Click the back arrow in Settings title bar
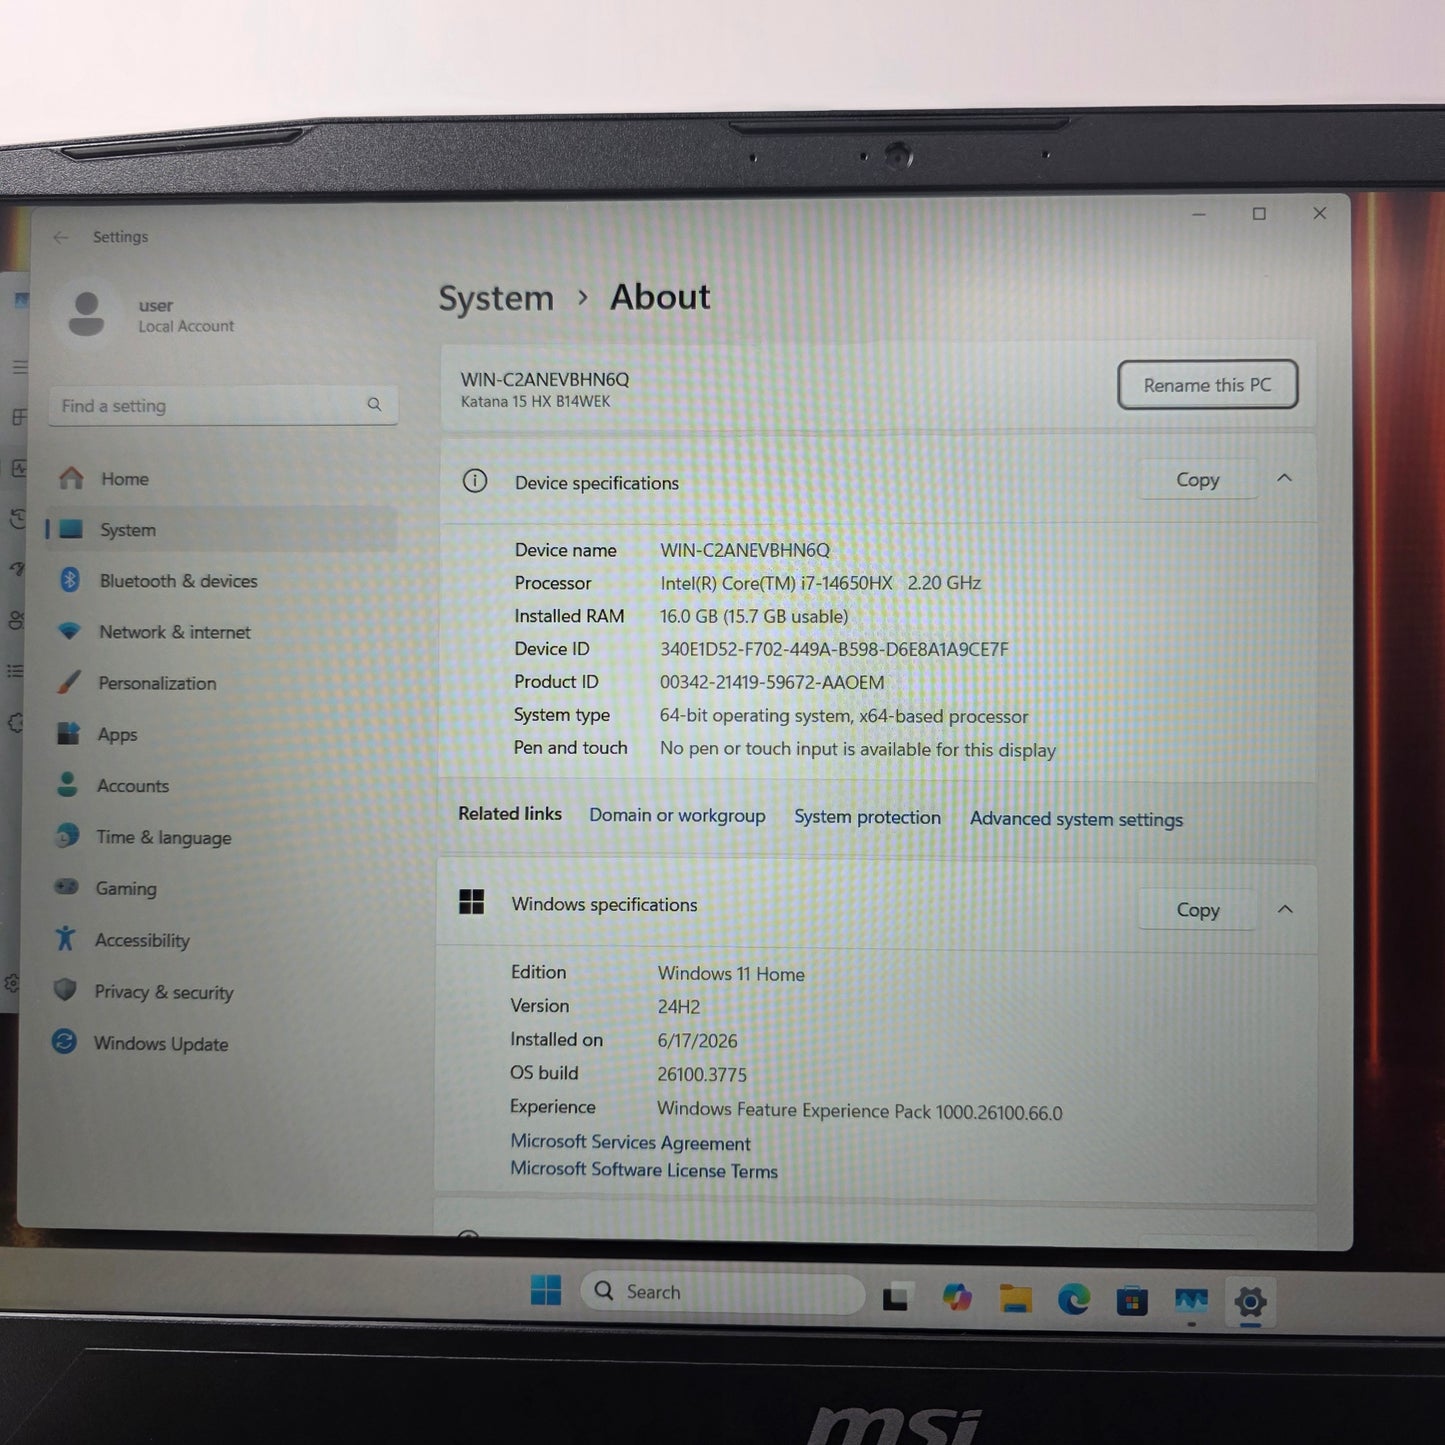 61,237
